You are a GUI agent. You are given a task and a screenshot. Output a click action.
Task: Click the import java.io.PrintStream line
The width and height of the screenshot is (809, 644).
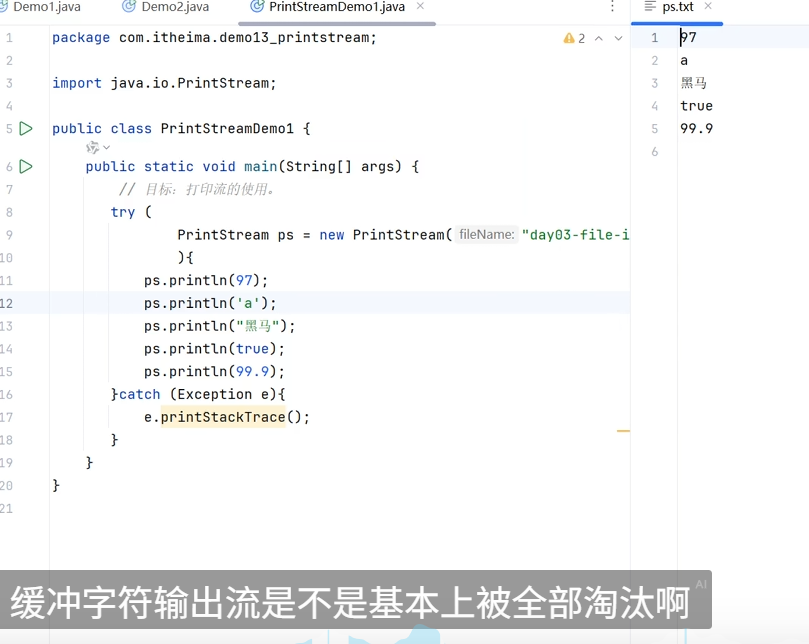164,83
